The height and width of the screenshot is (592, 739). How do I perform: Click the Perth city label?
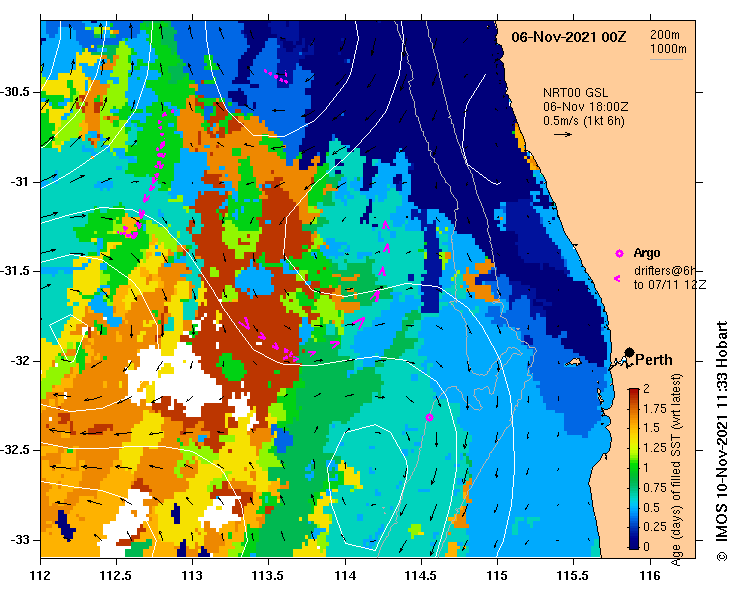(x=654, y=360)
